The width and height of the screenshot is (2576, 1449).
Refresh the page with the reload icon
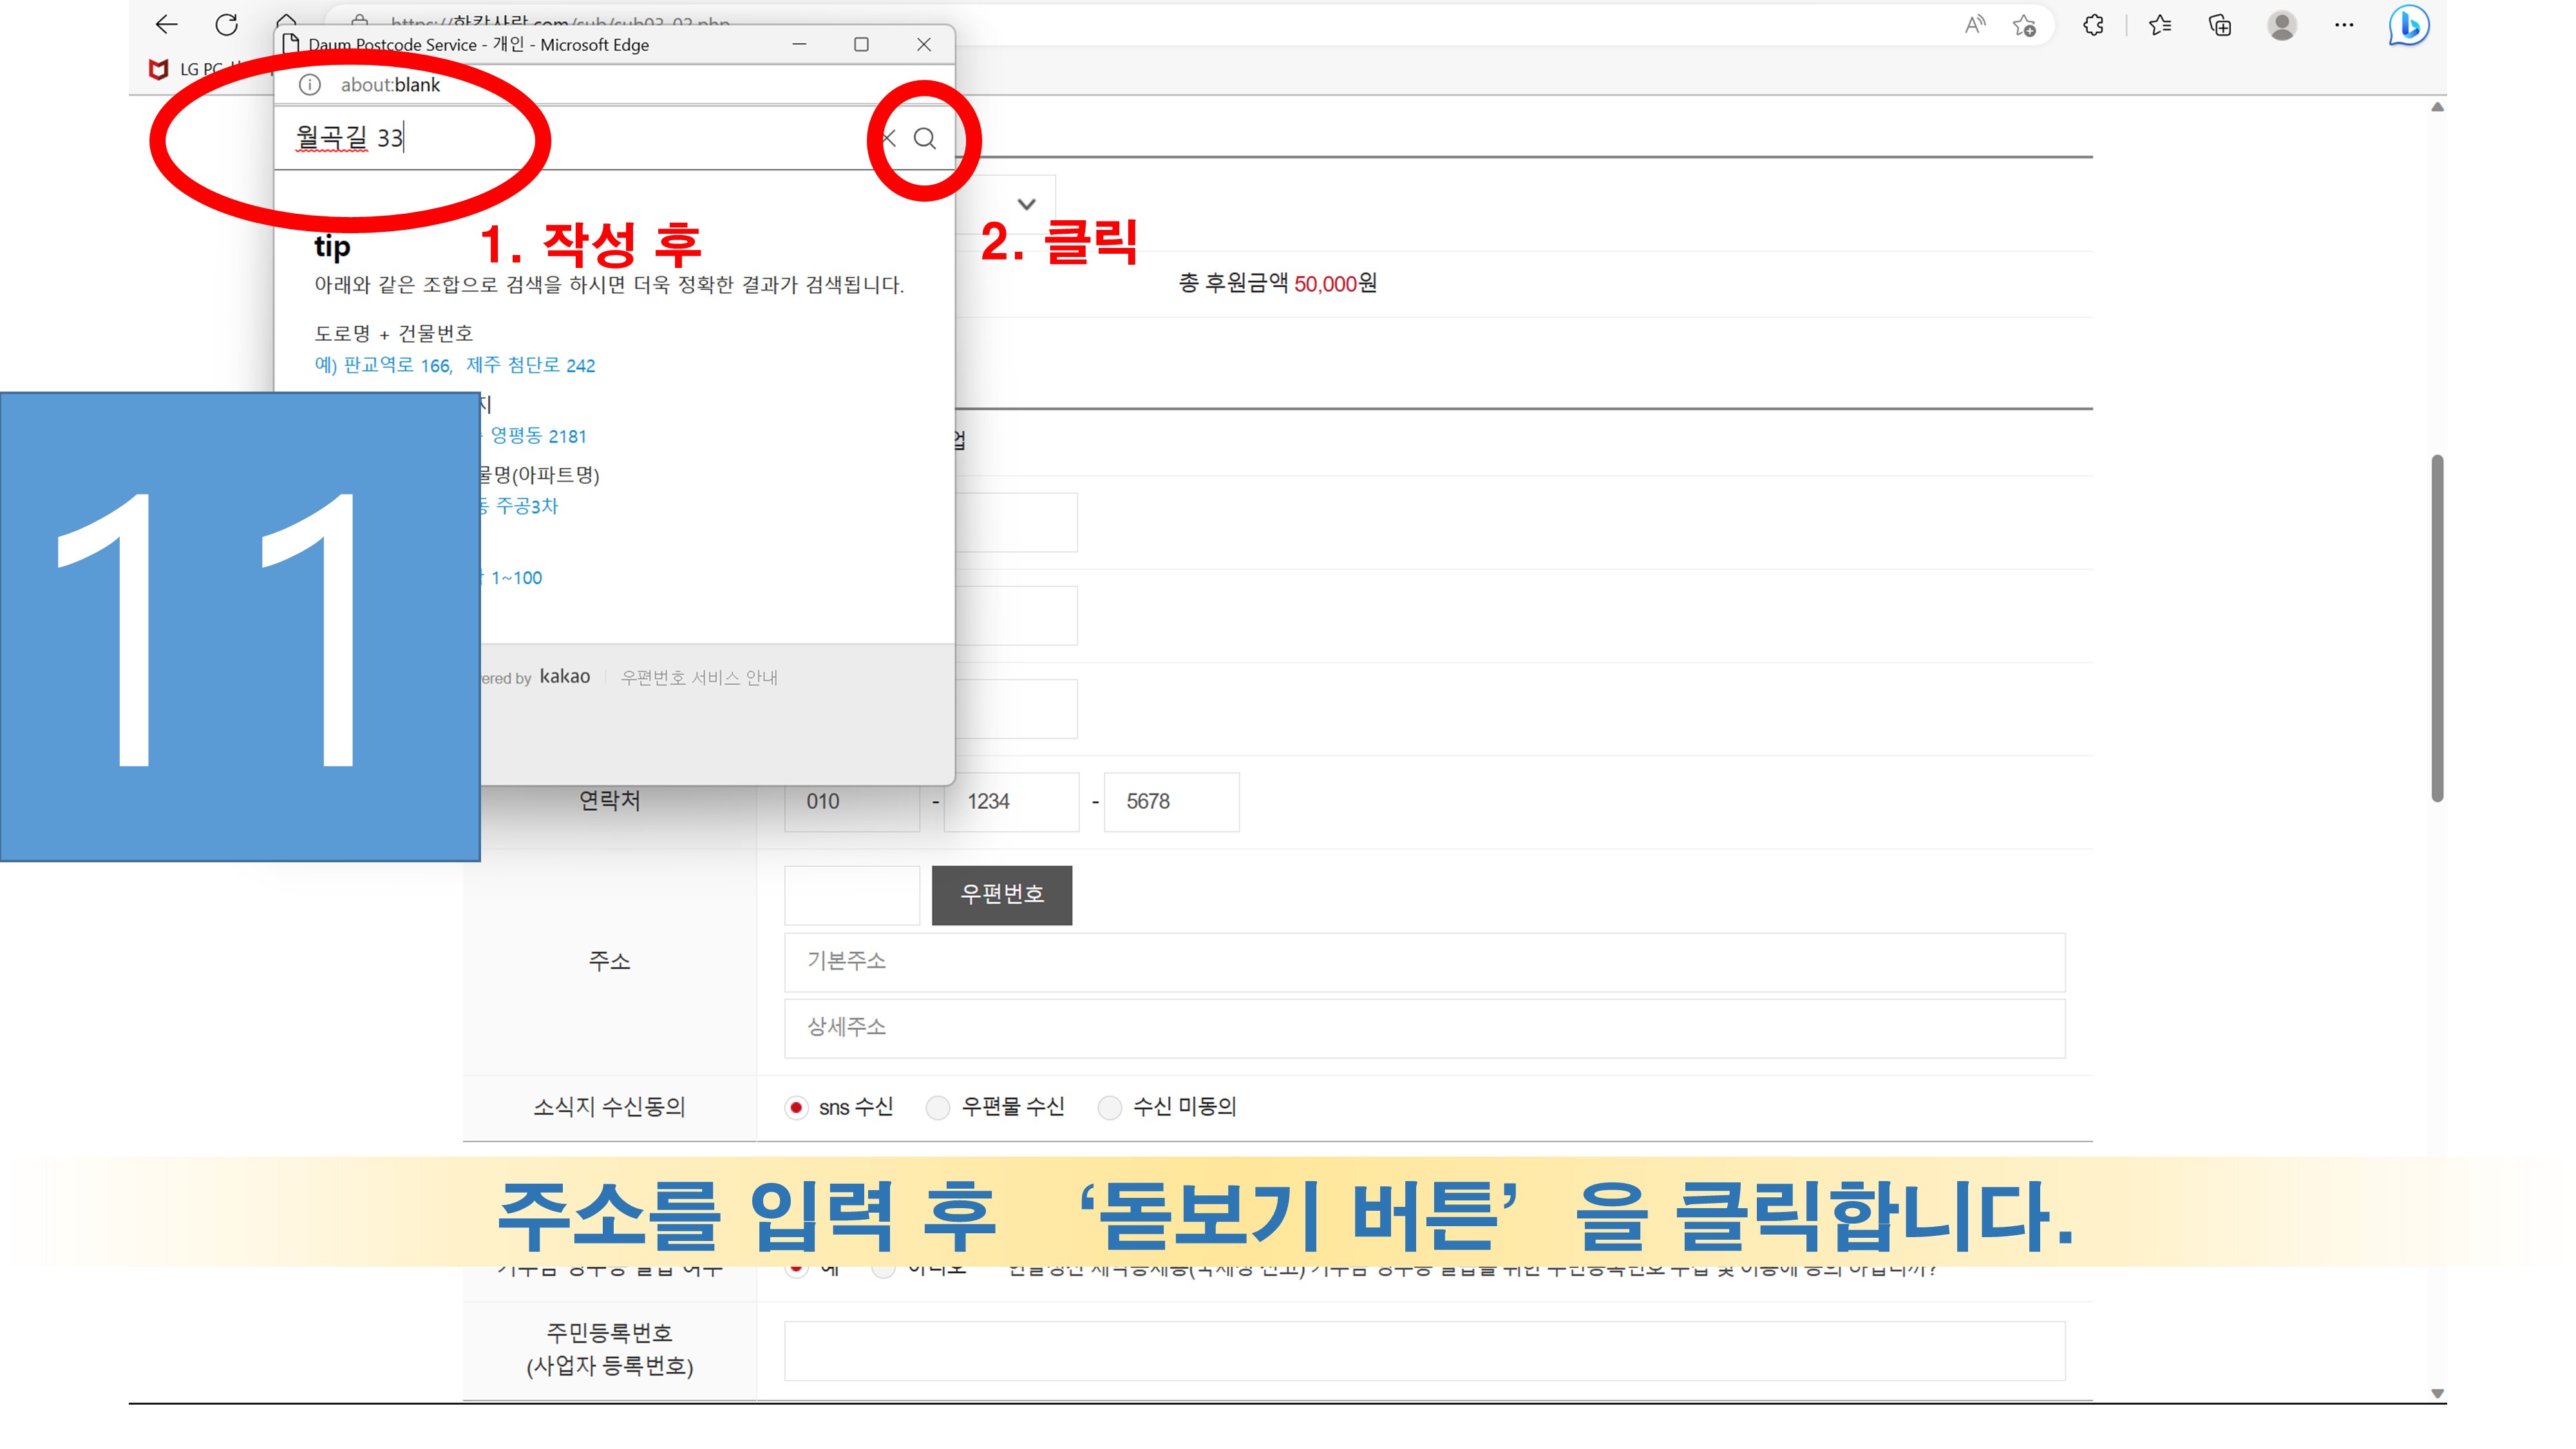click(227, 25)
